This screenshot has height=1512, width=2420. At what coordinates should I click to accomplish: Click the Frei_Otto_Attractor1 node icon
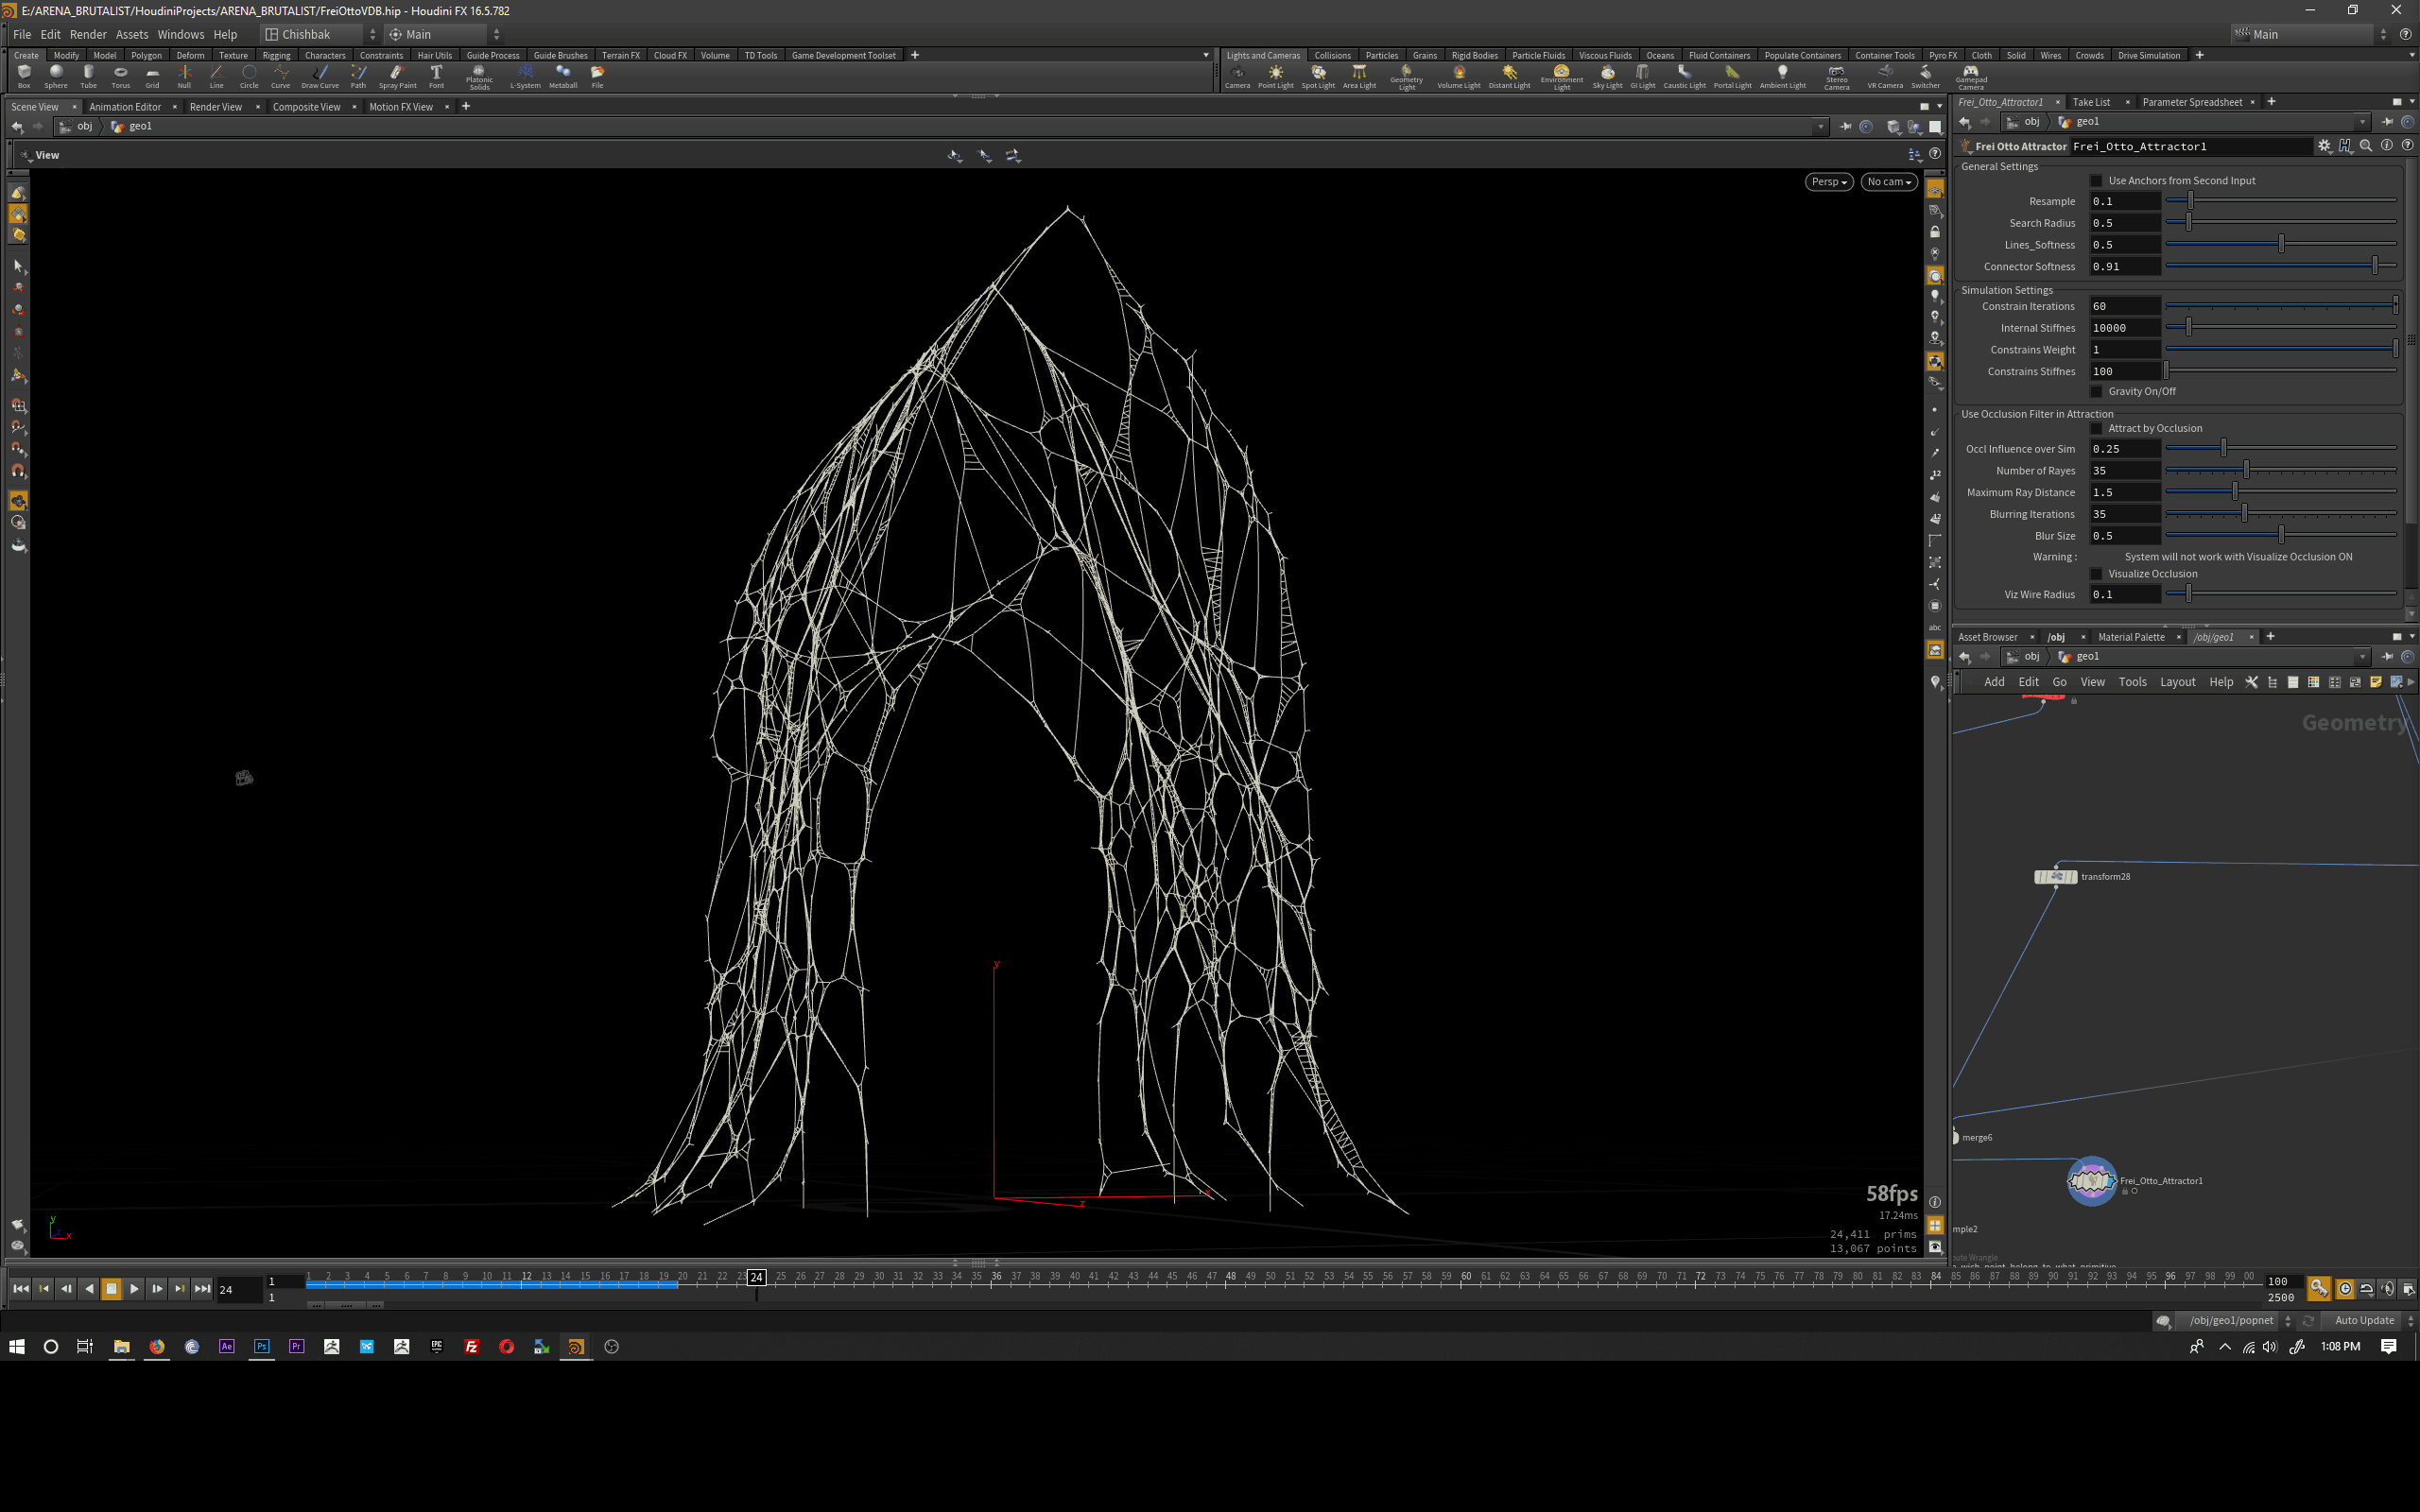coord(2091,1181)
